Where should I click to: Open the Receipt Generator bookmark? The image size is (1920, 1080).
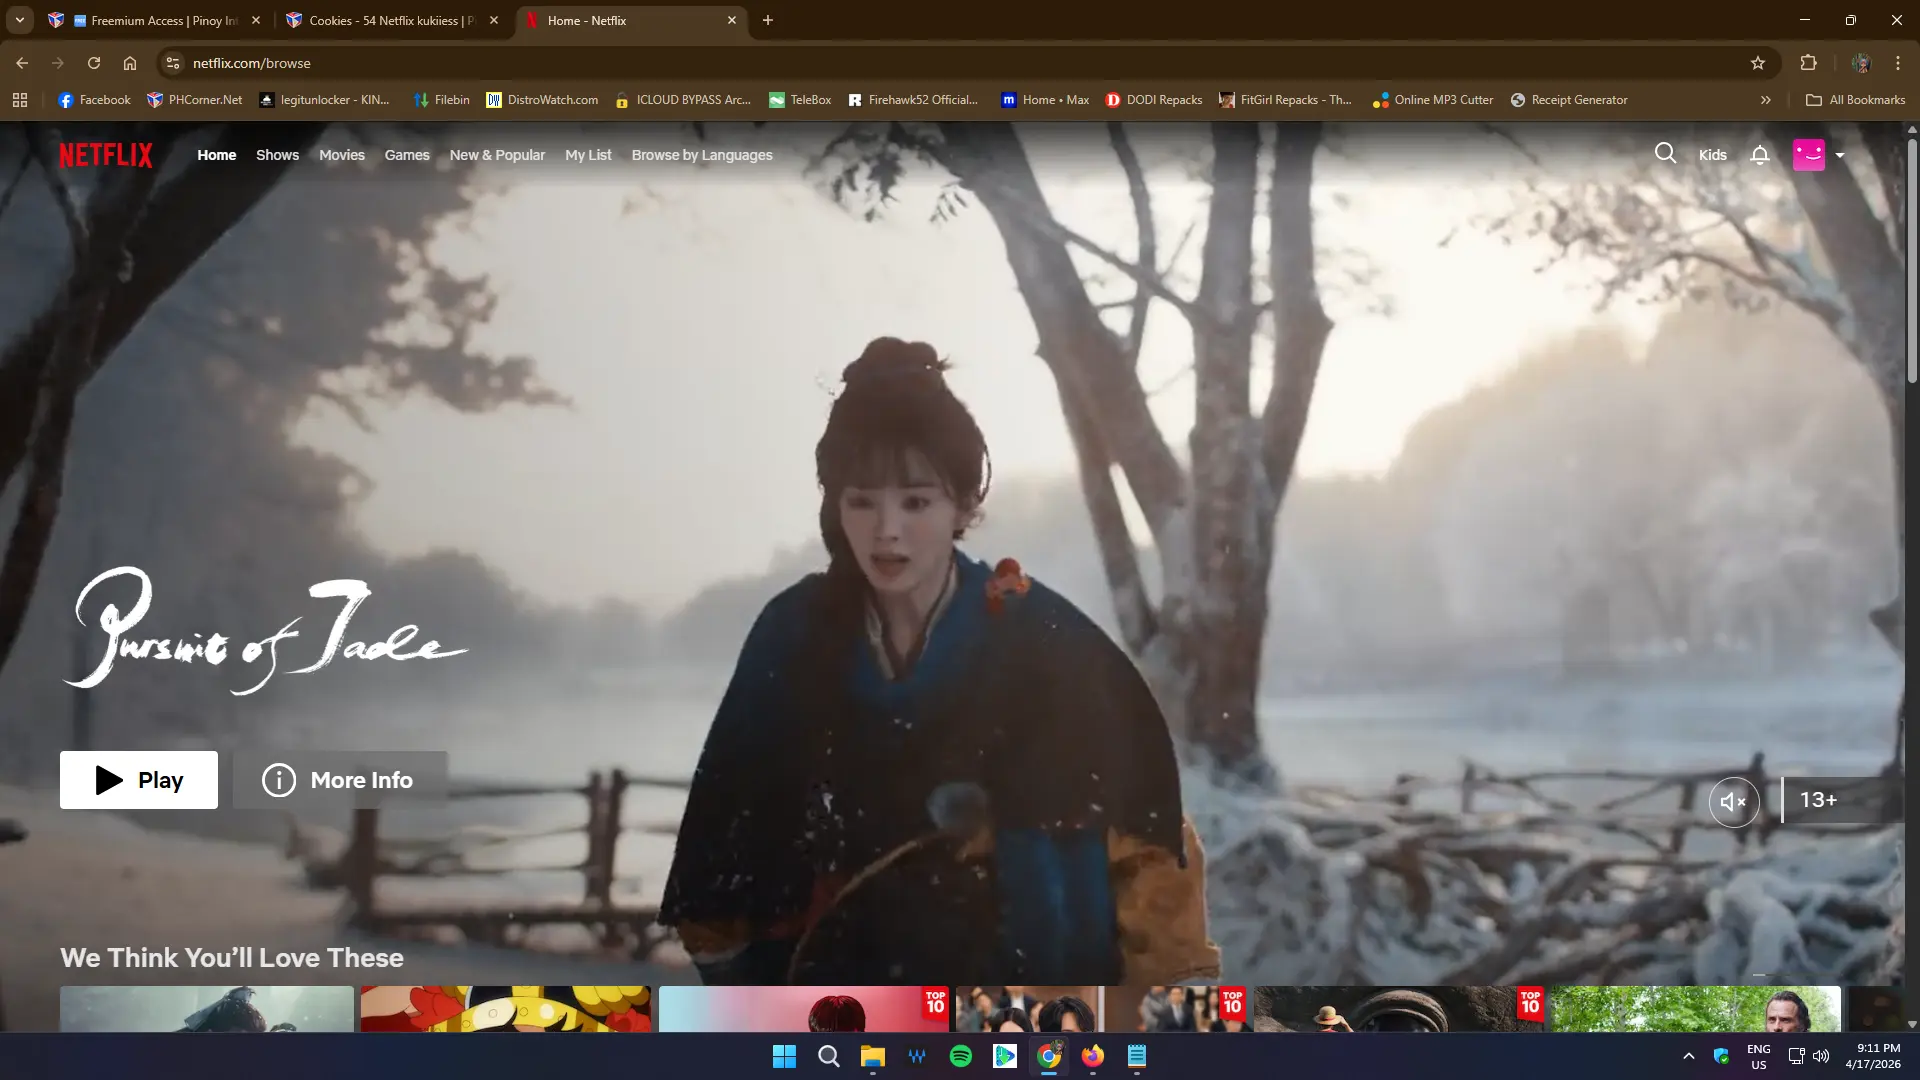[1569, 100]
